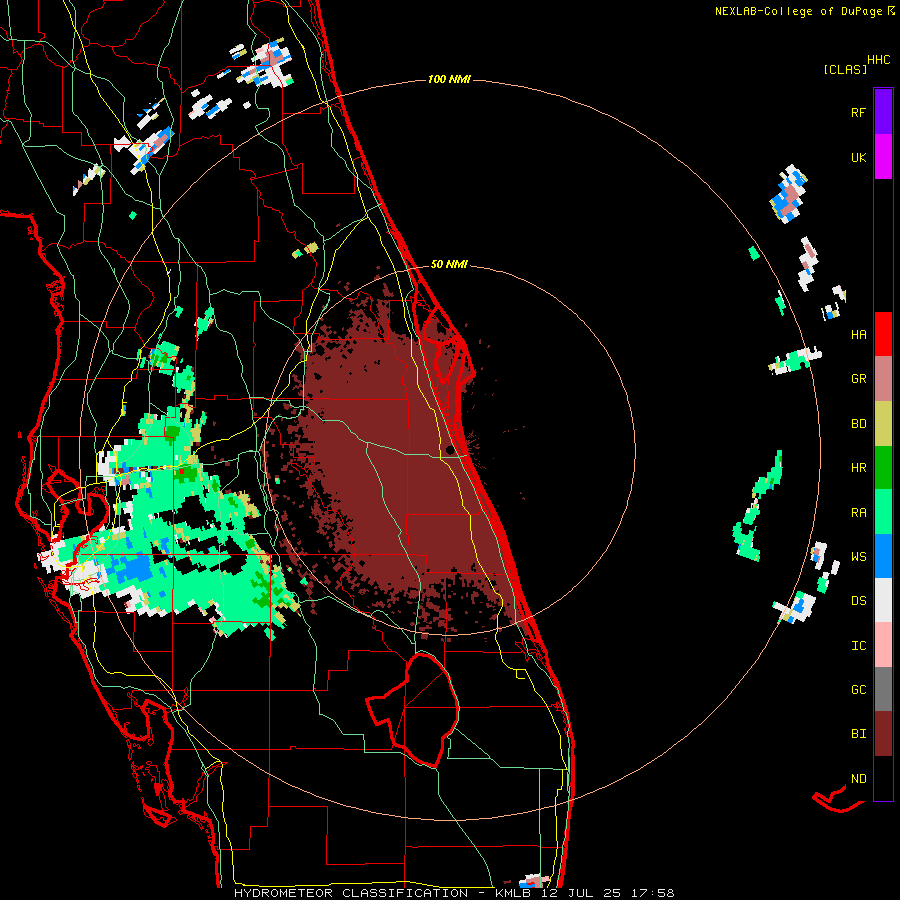
Task: Click the 50 NMI range ring label
Action: point(449,264)
